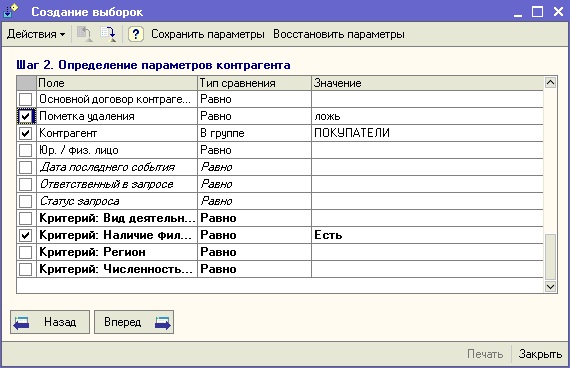
Task: Click the header checkbox column cell
Action: tap(26, 83)
